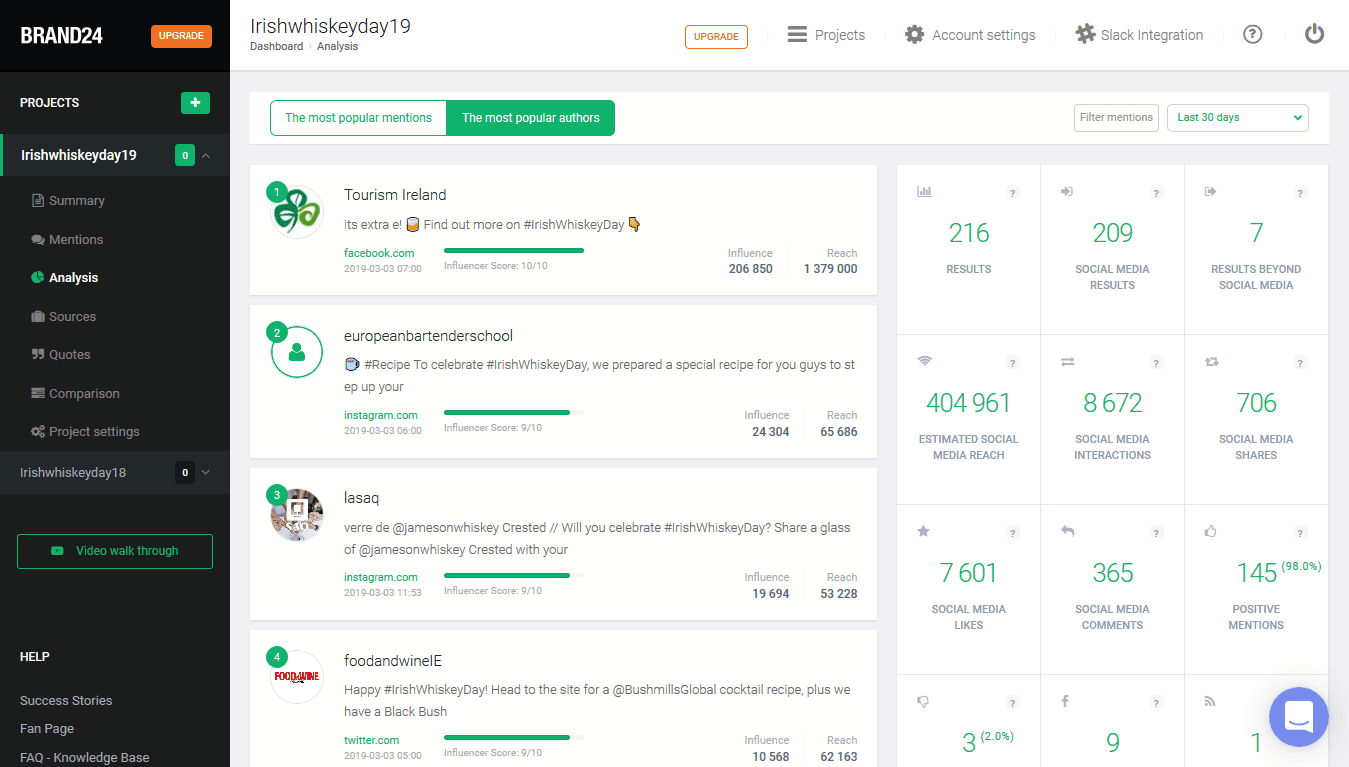Click the Filter mentions input field

tap(1116, 118)
